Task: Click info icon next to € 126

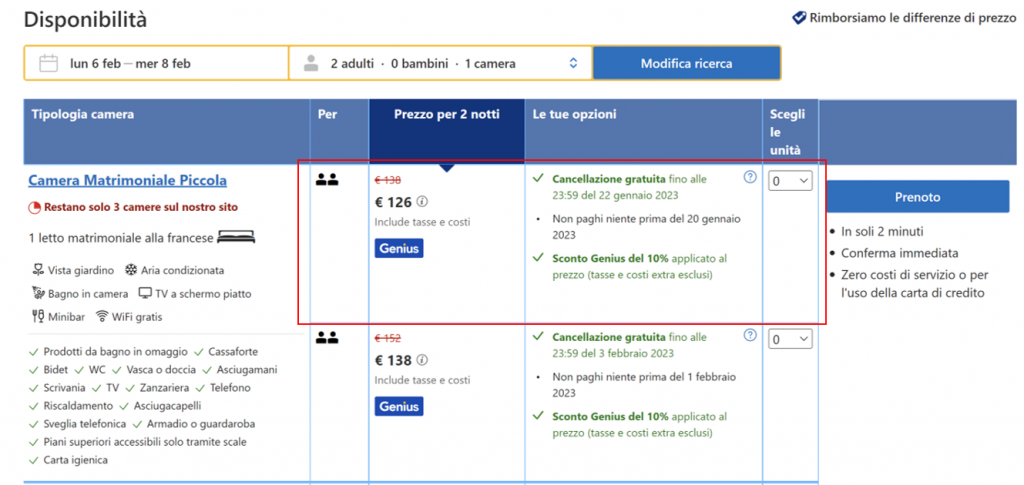Action: 422,201
